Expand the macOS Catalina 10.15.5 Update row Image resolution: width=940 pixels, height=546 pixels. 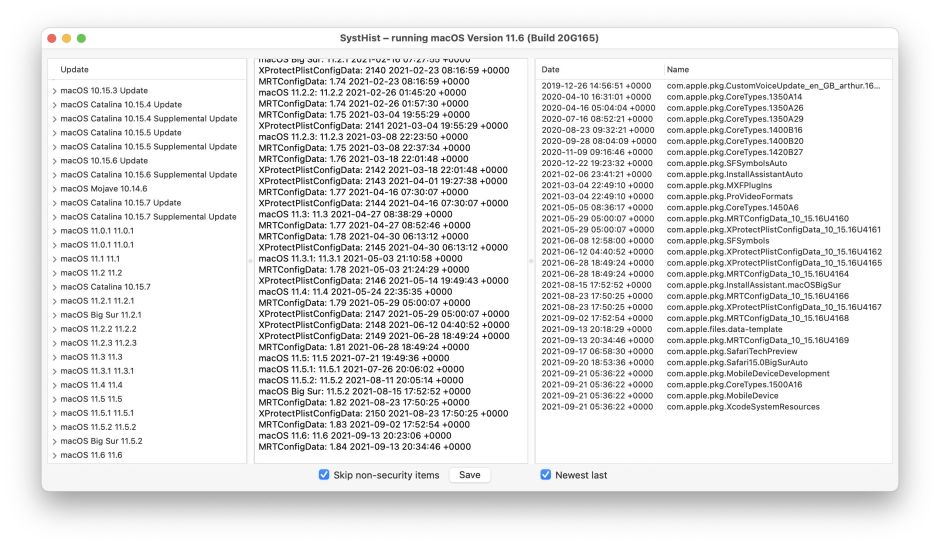(x=55, y=133)
